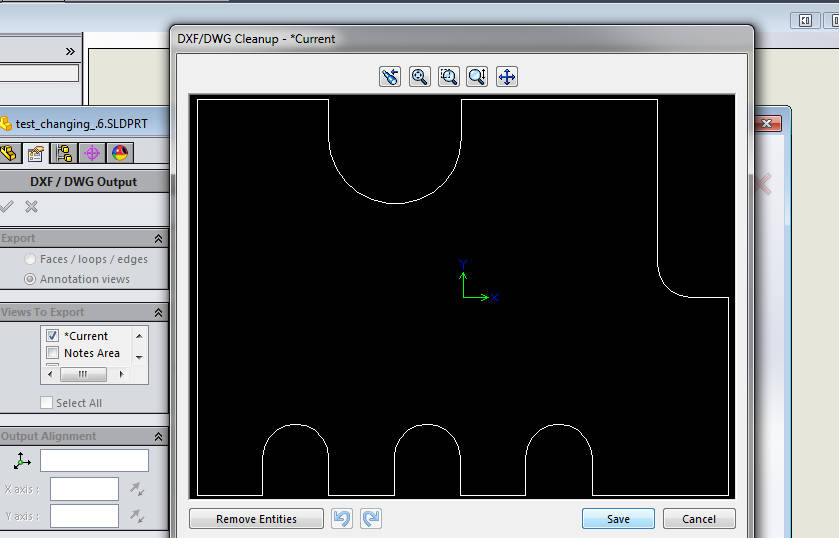Click the test_changing_.6.SLDPRT part name

(81, 124)
